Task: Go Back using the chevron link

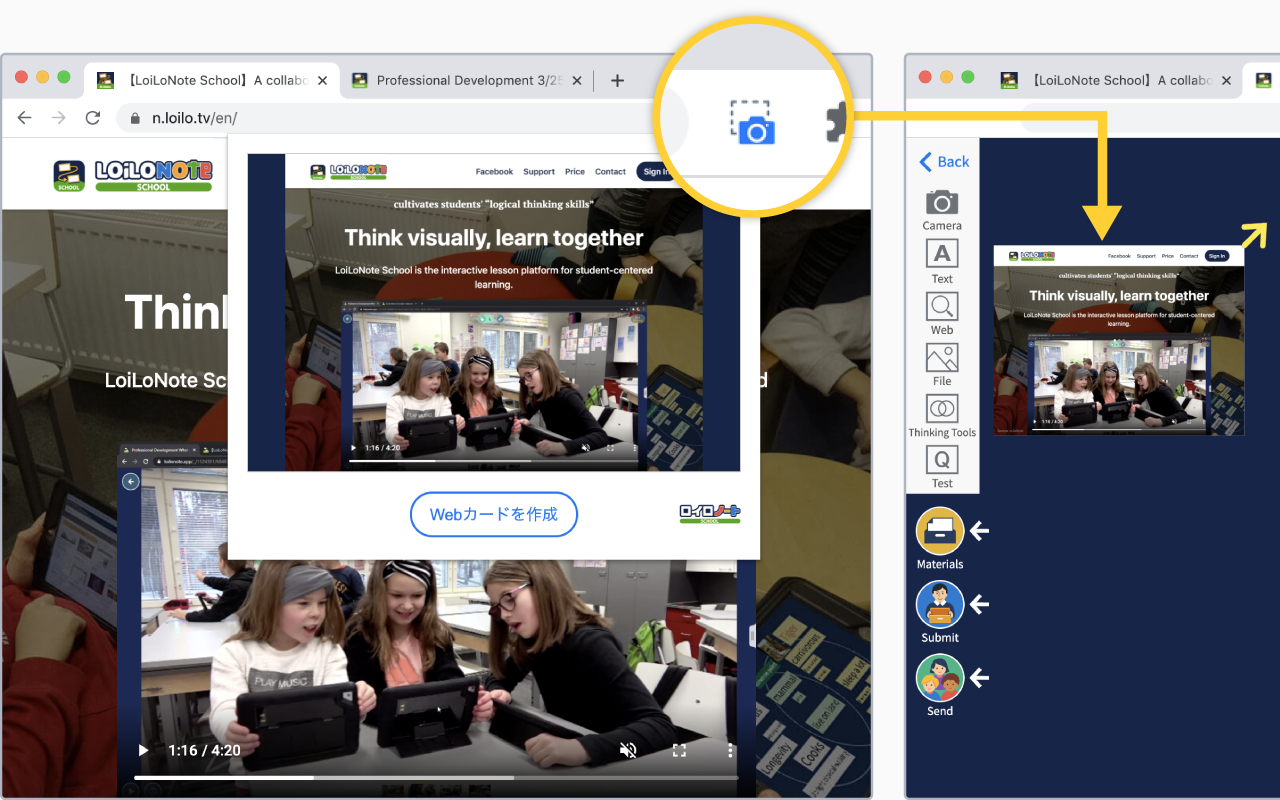Action: click(x=944, y=162)
